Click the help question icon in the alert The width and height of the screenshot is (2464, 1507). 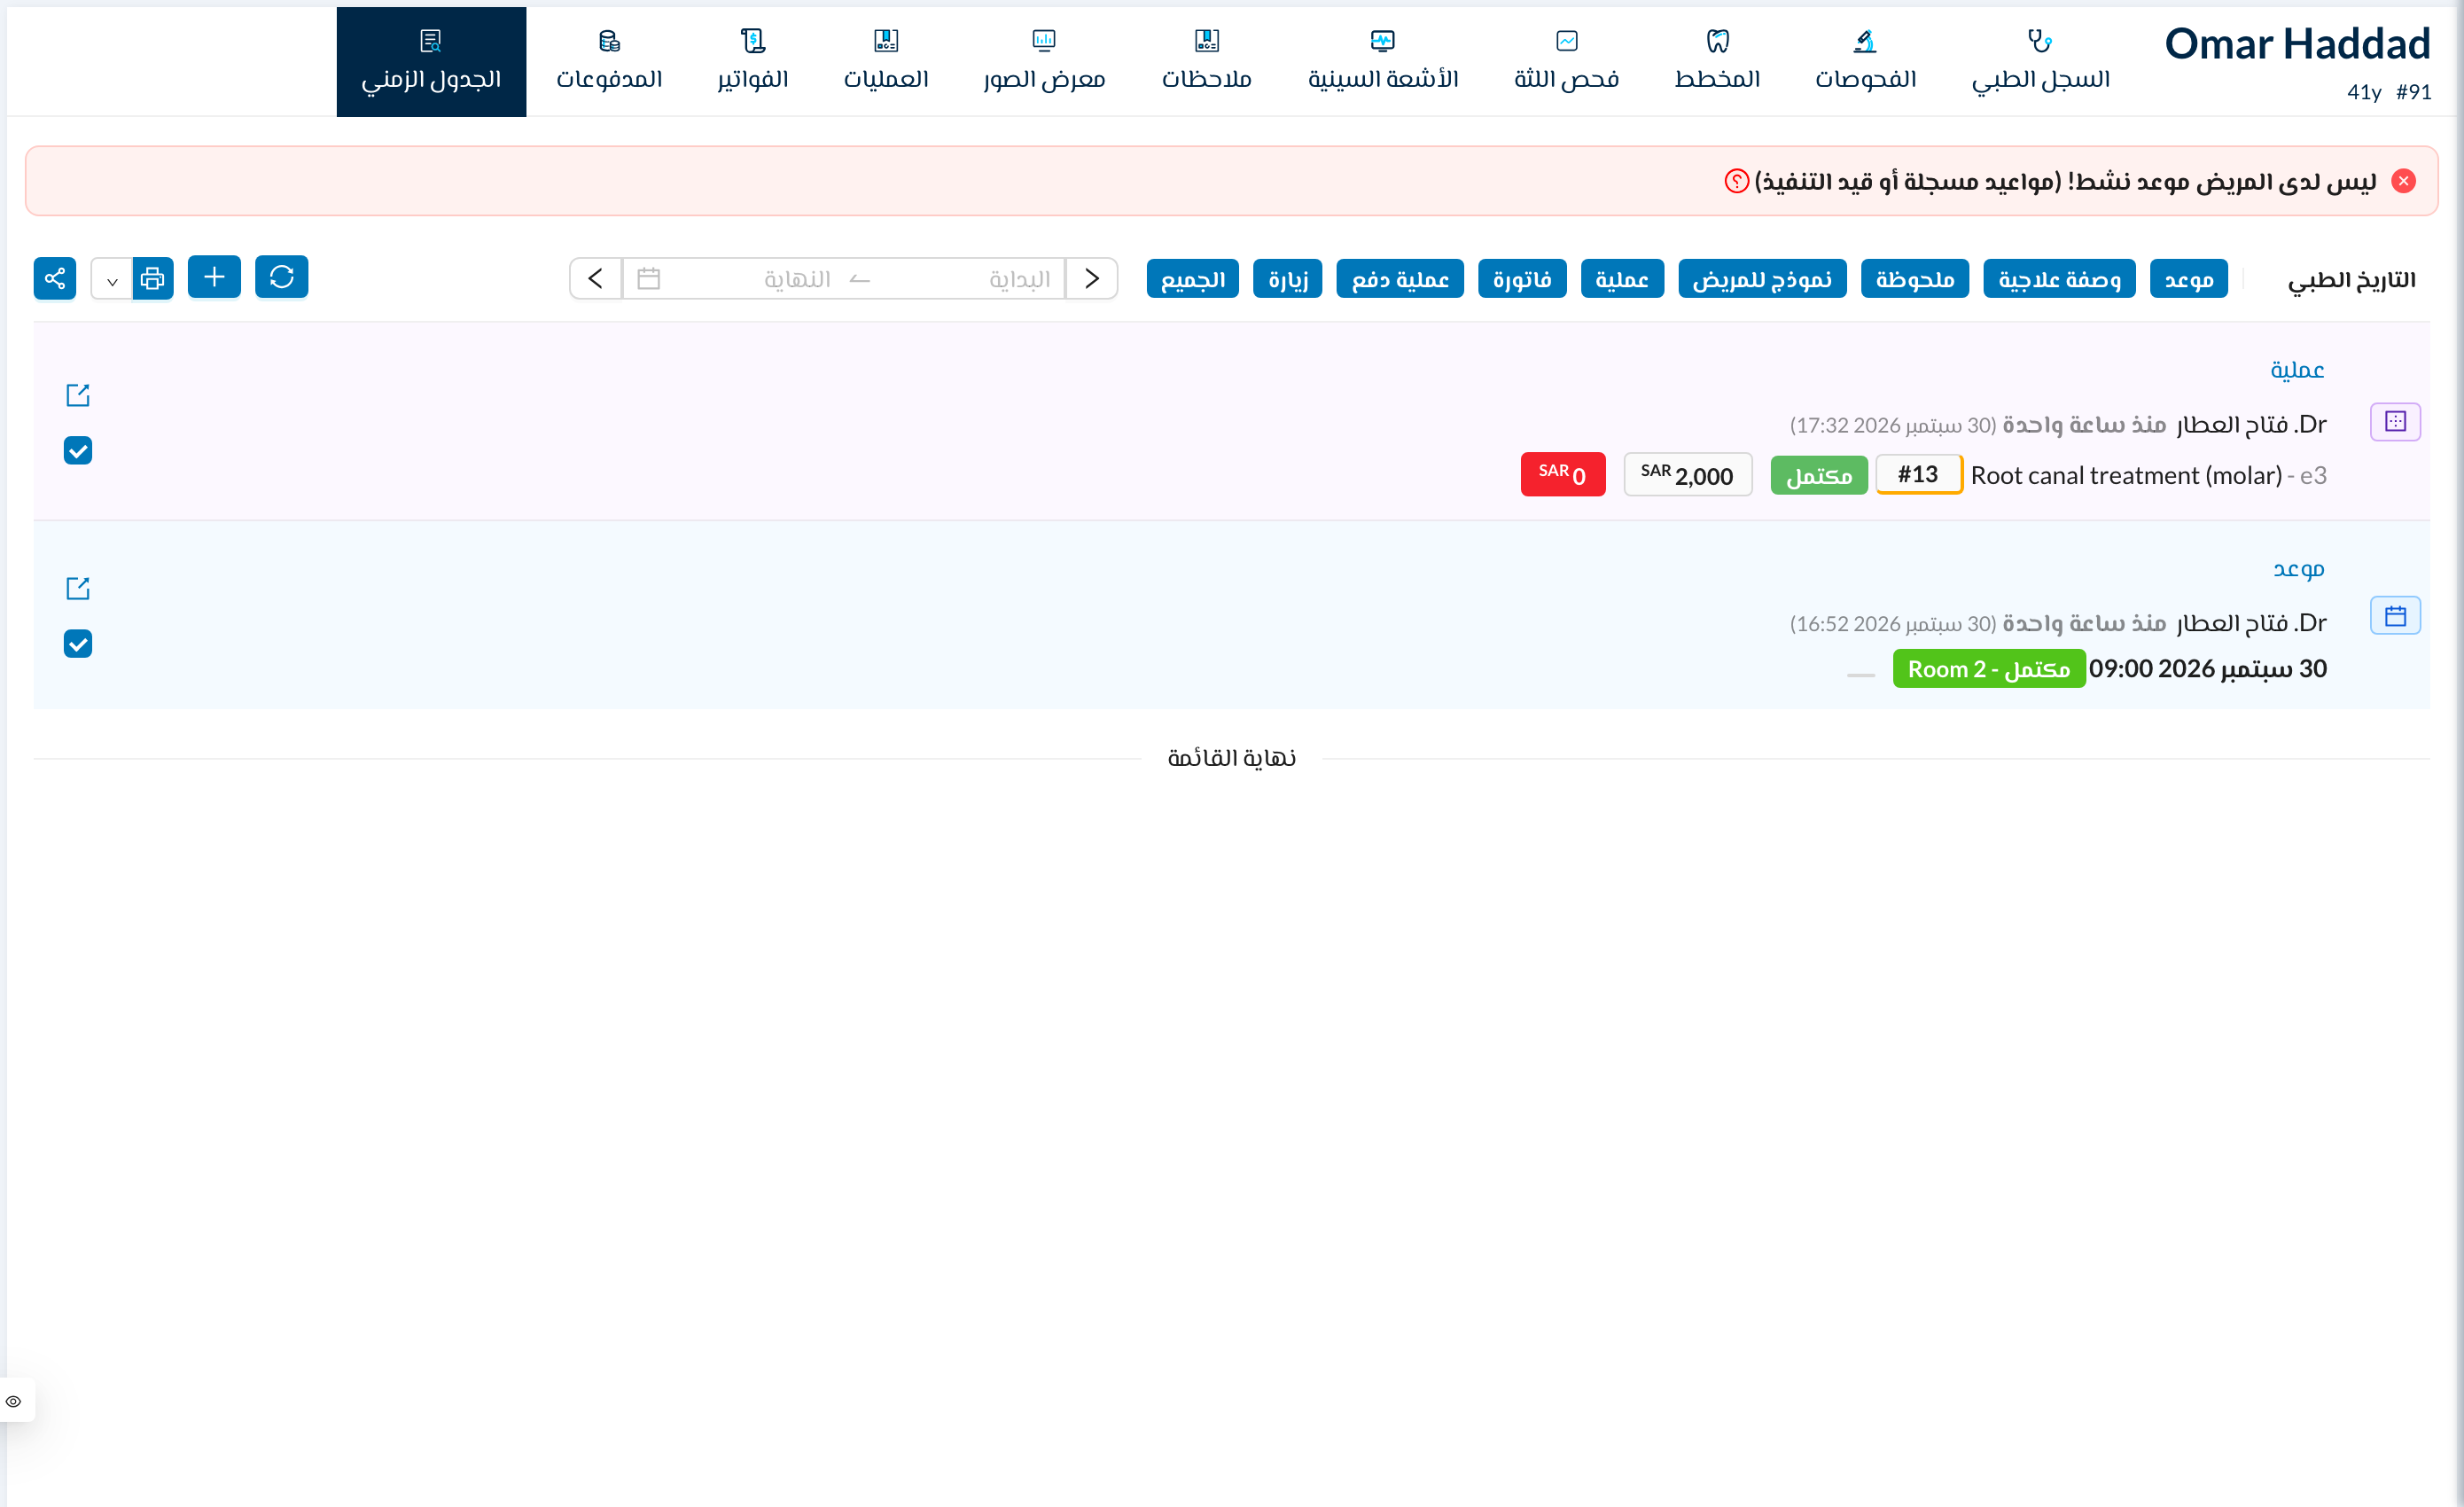[x=1736, y=181]
